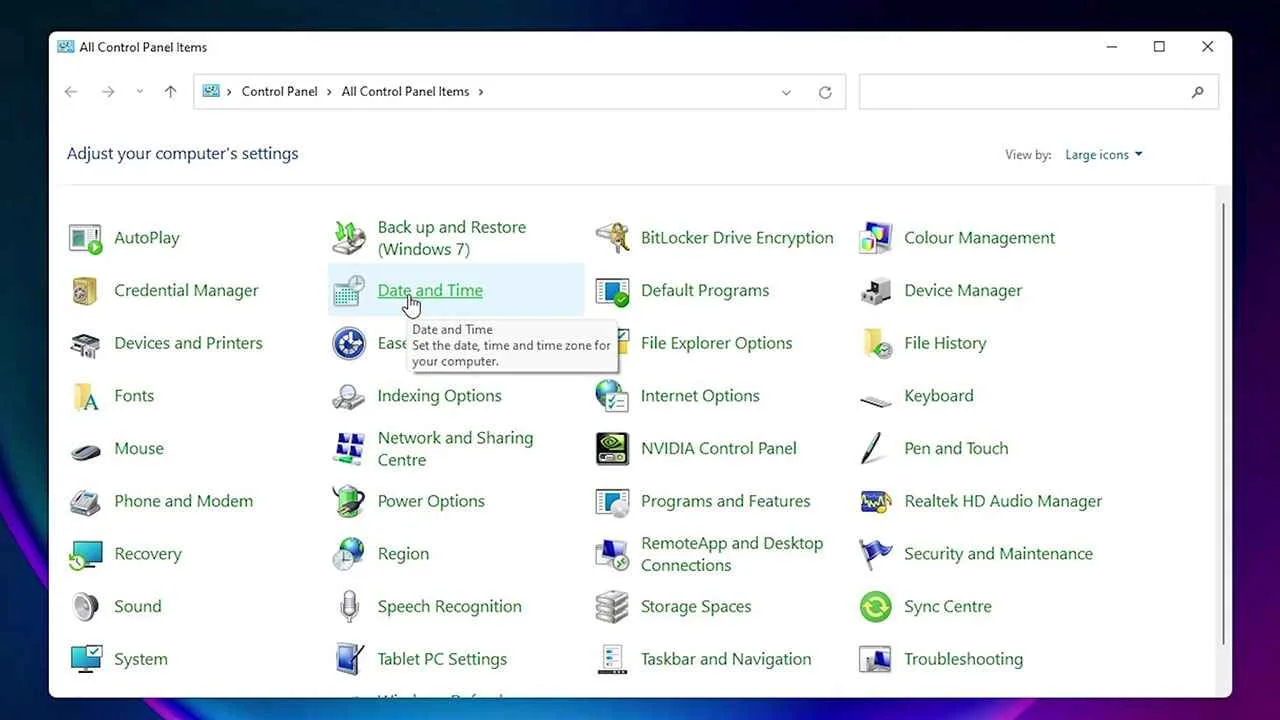1280x720 pixels.
Task: Open the Indexing Options icon
Action: click(349, 396)
